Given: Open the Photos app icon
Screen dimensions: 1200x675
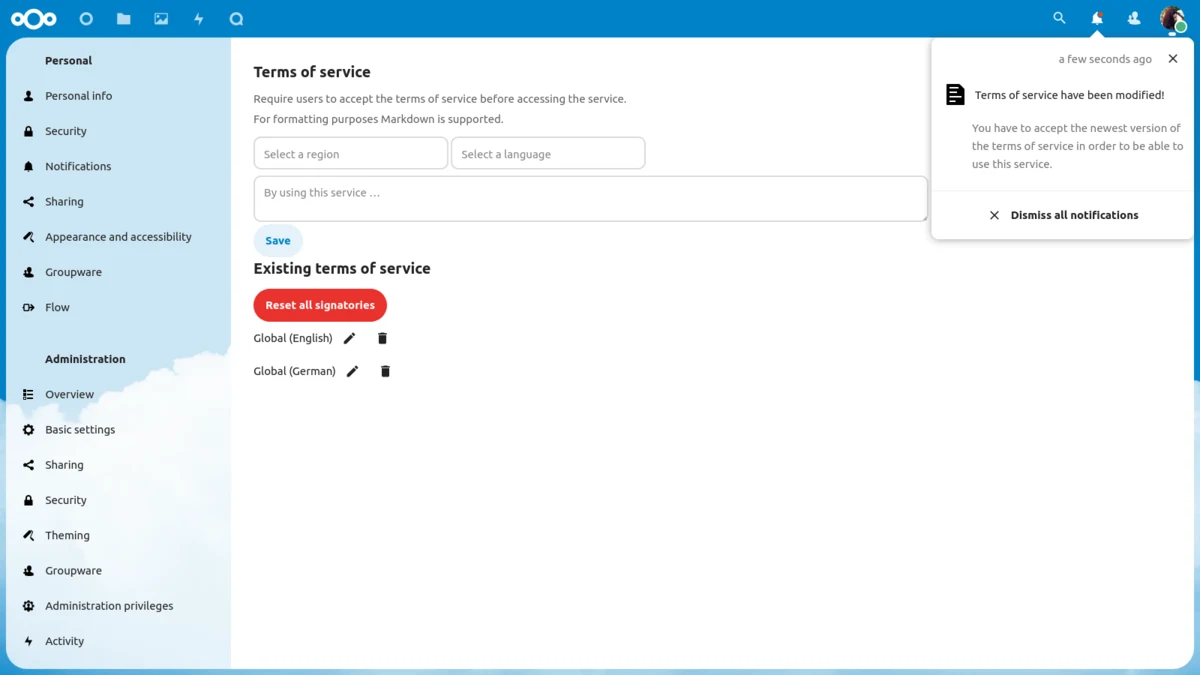Looking at the screenshot, I should pyautogui.click(x=161, y=19).
